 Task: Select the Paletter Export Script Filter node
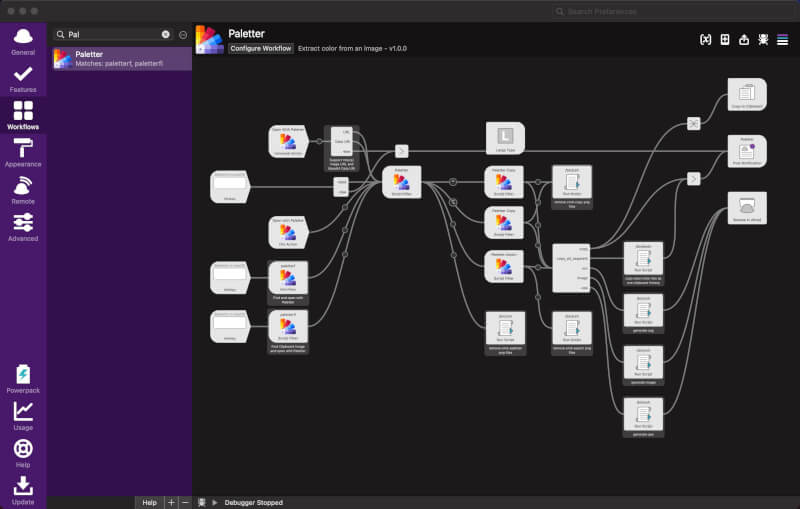coord(504,267)
